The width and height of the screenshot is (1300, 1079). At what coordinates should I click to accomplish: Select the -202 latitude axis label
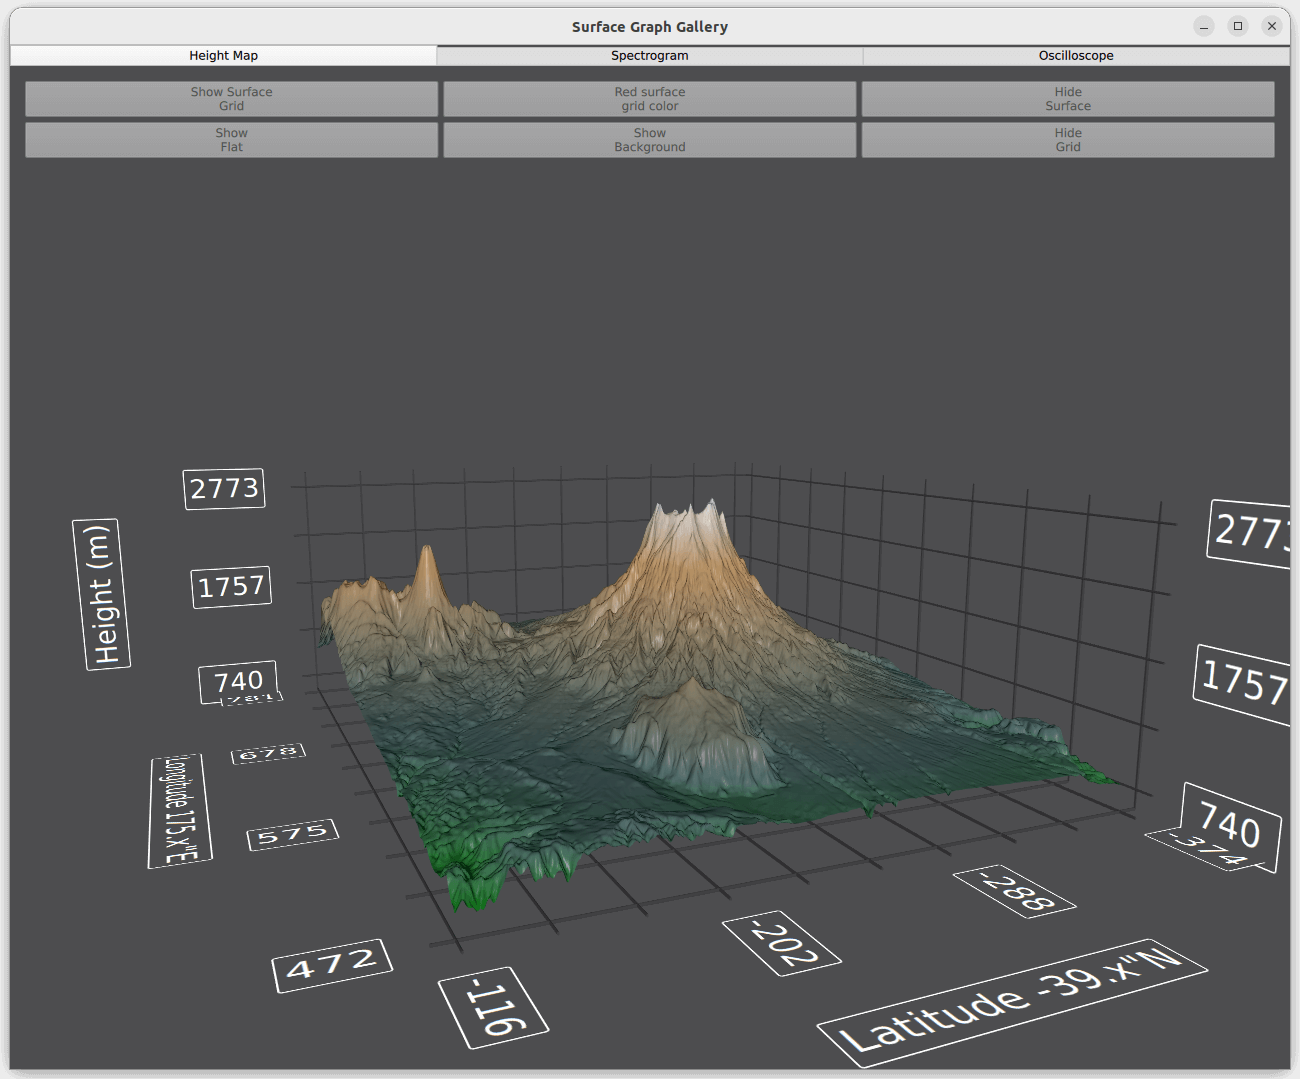[x=781, y=943]
